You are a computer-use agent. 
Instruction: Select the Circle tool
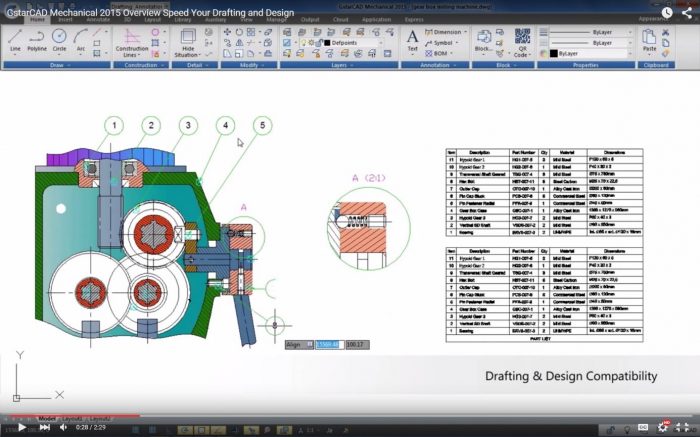pos(59,40)
